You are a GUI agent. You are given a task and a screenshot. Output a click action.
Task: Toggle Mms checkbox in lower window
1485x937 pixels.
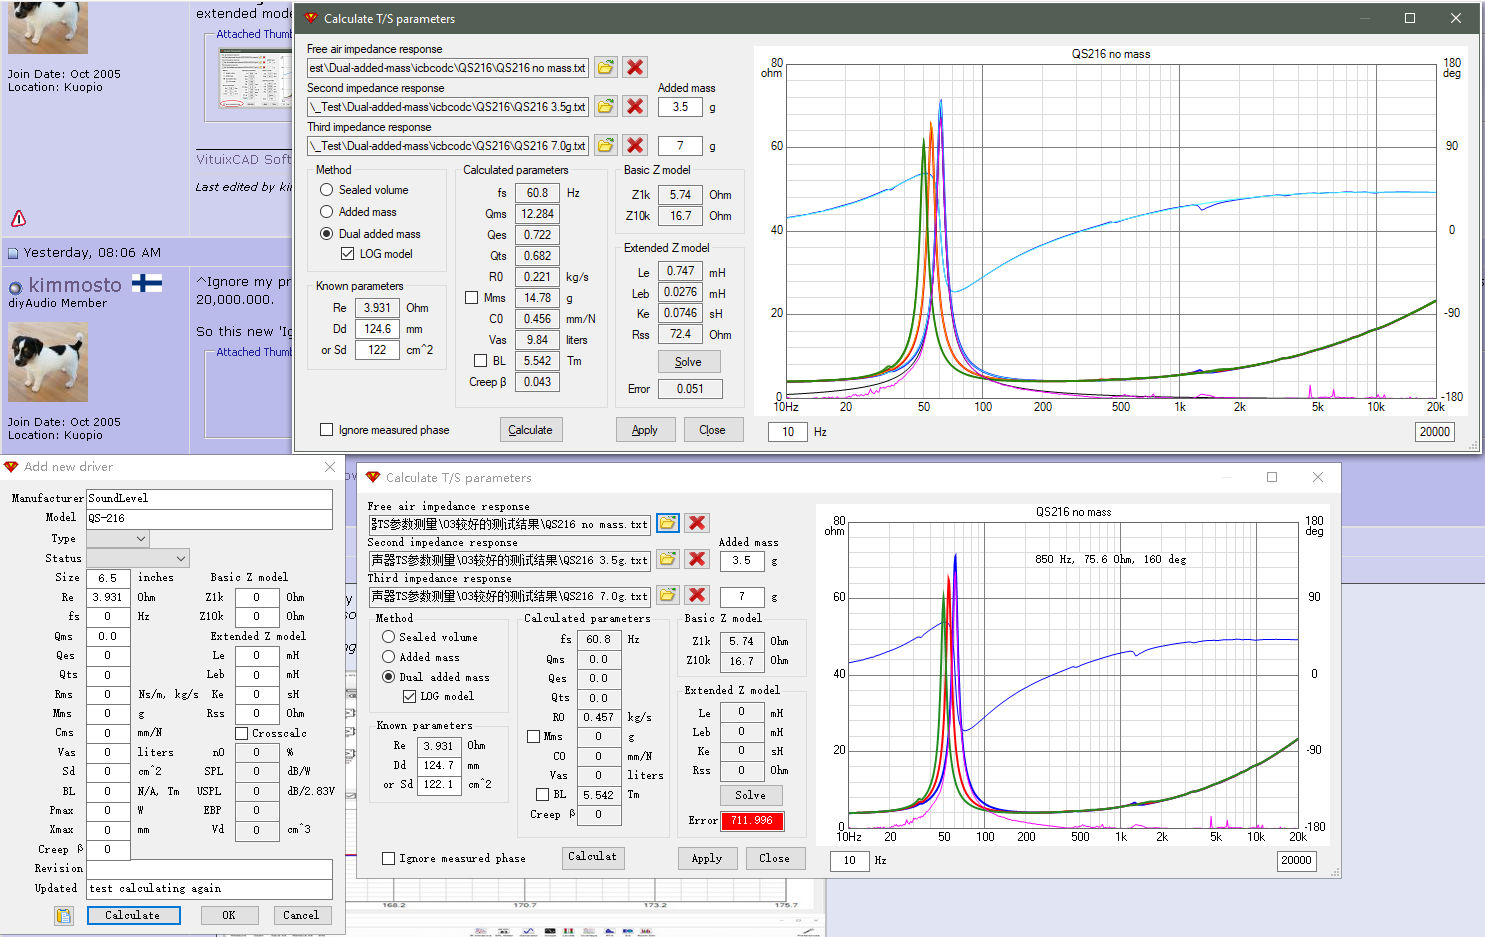click(533, 736)
